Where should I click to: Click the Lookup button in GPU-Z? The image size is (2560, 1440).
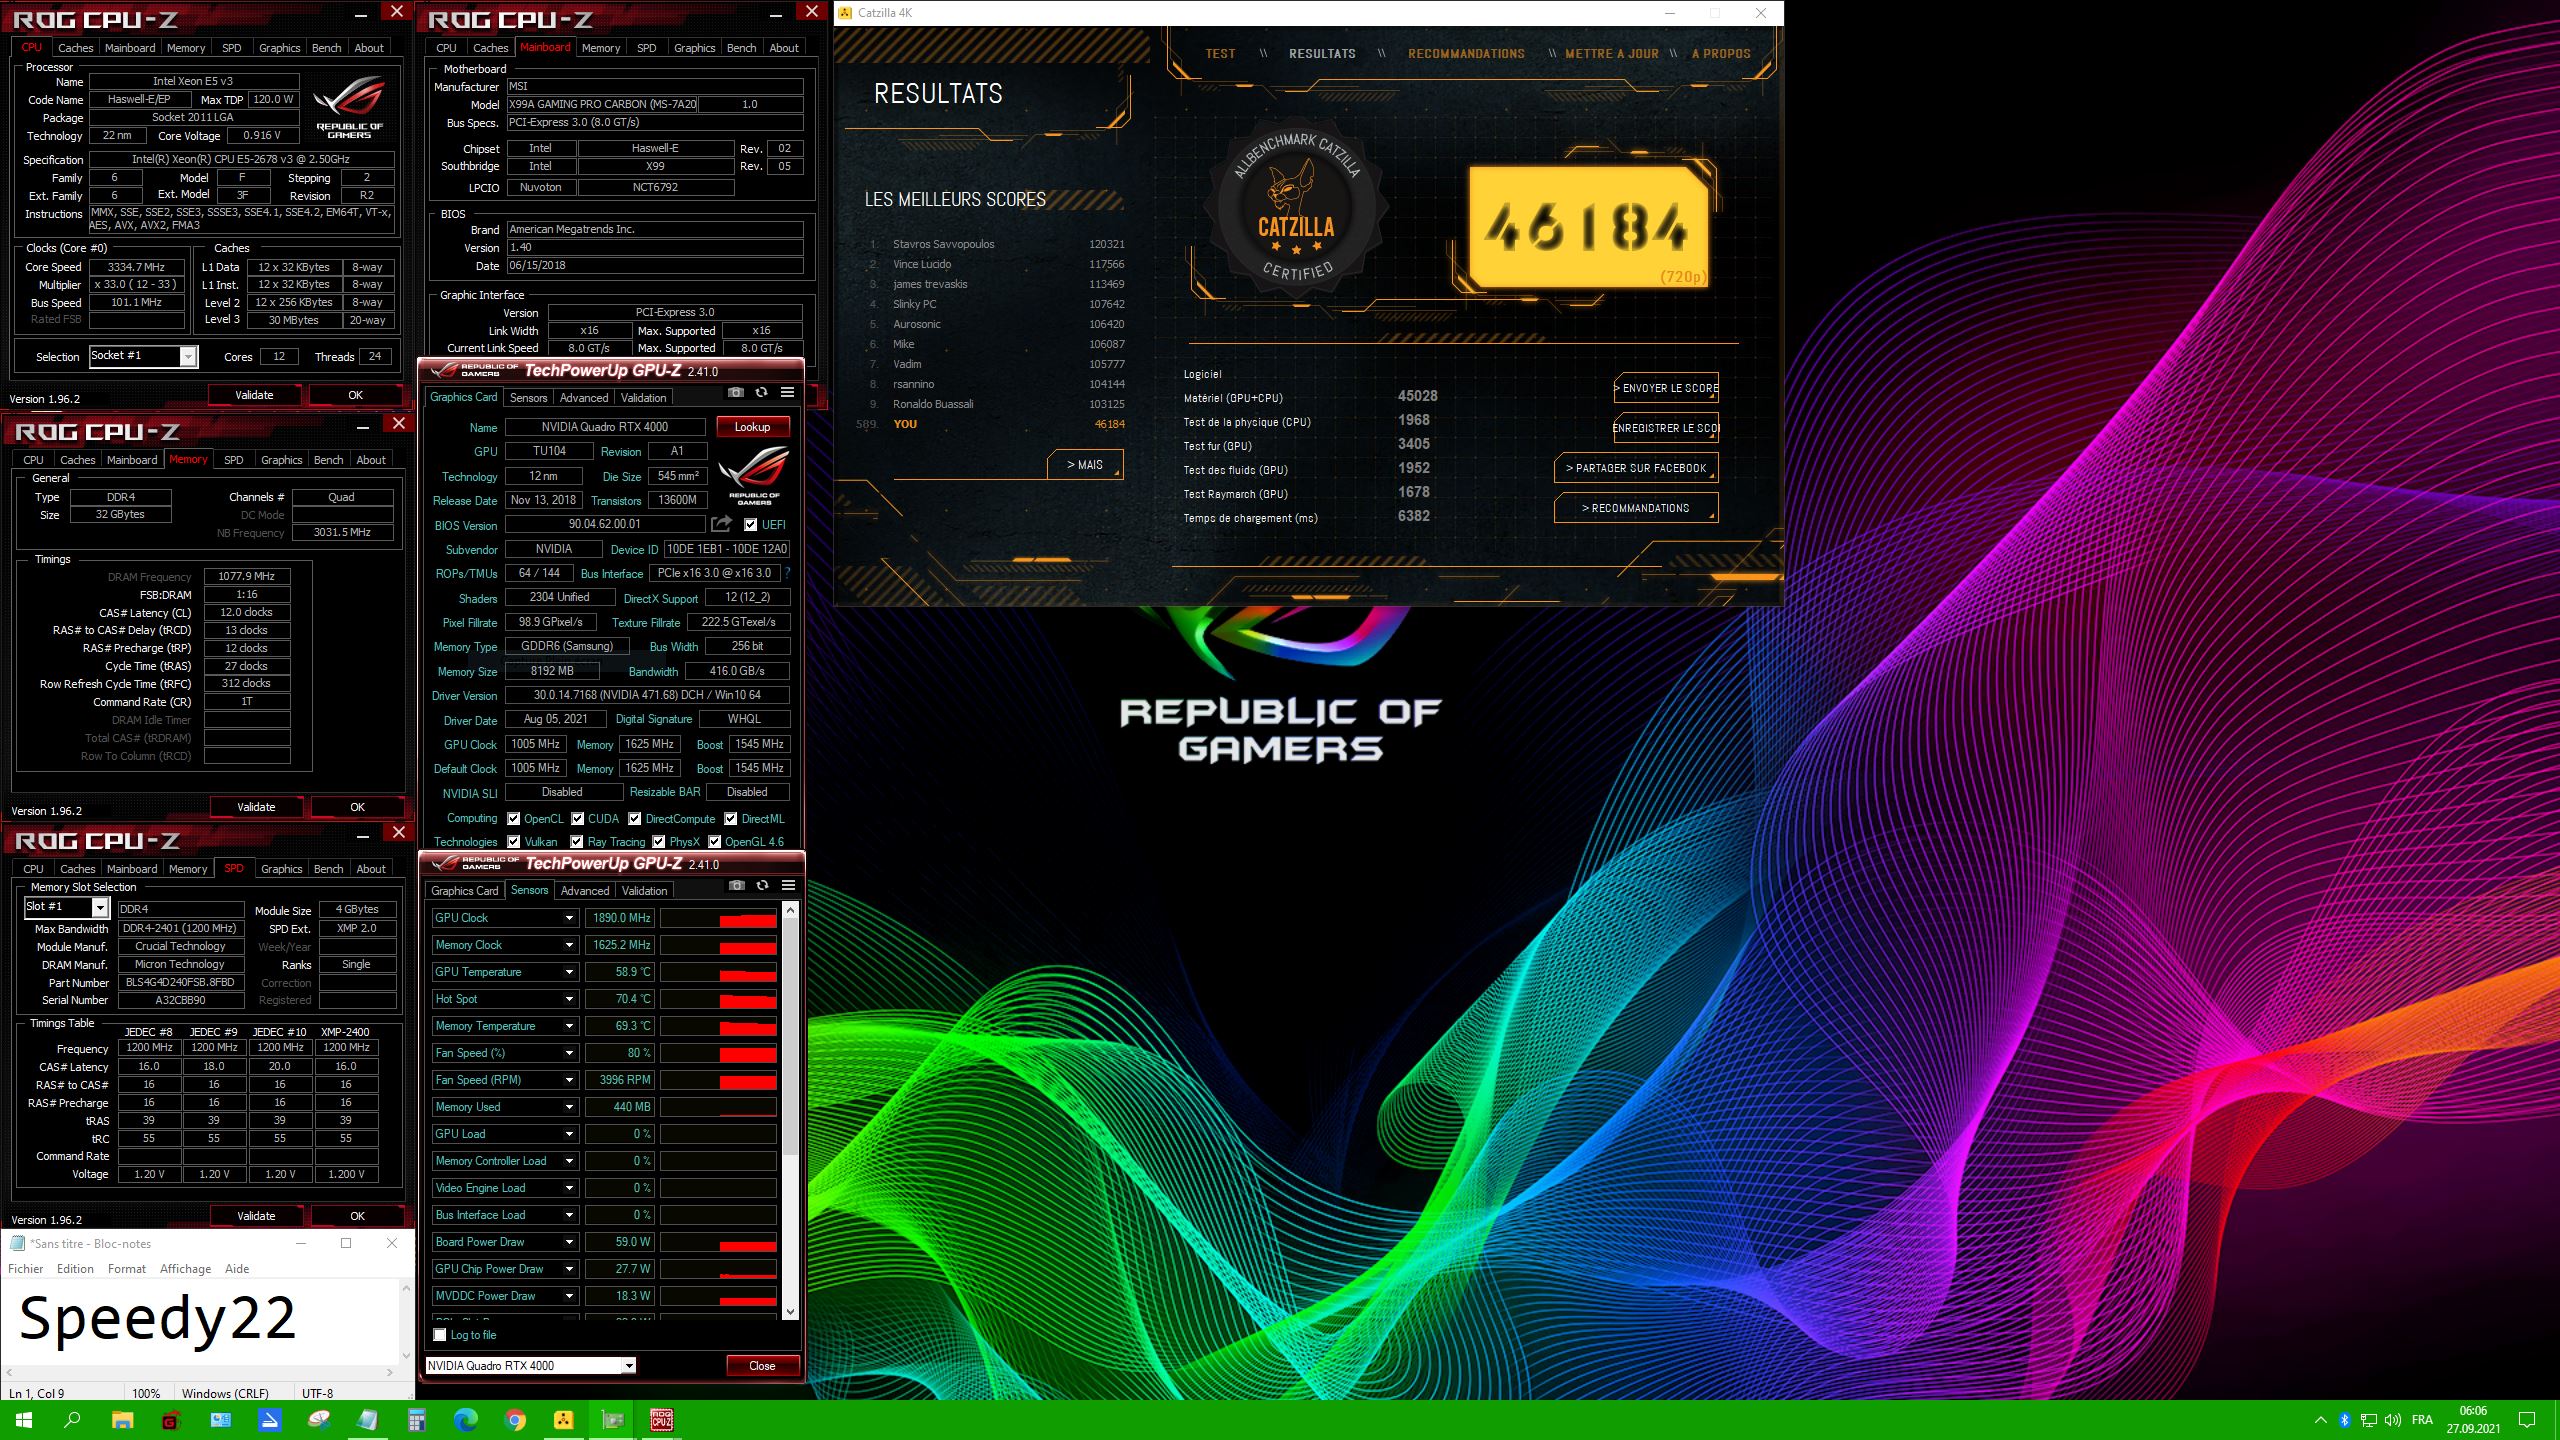[752, 426]
